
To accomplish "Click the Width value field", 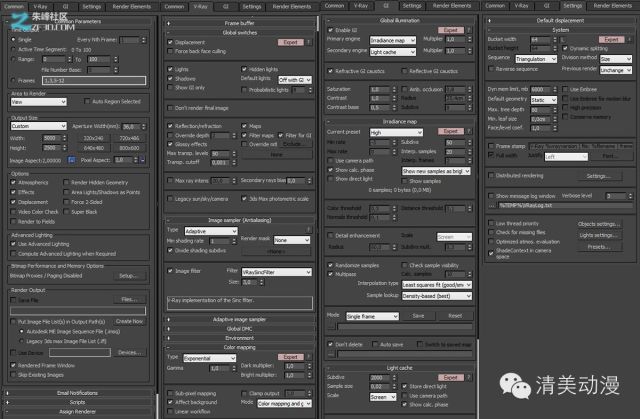I will (52, 138).
